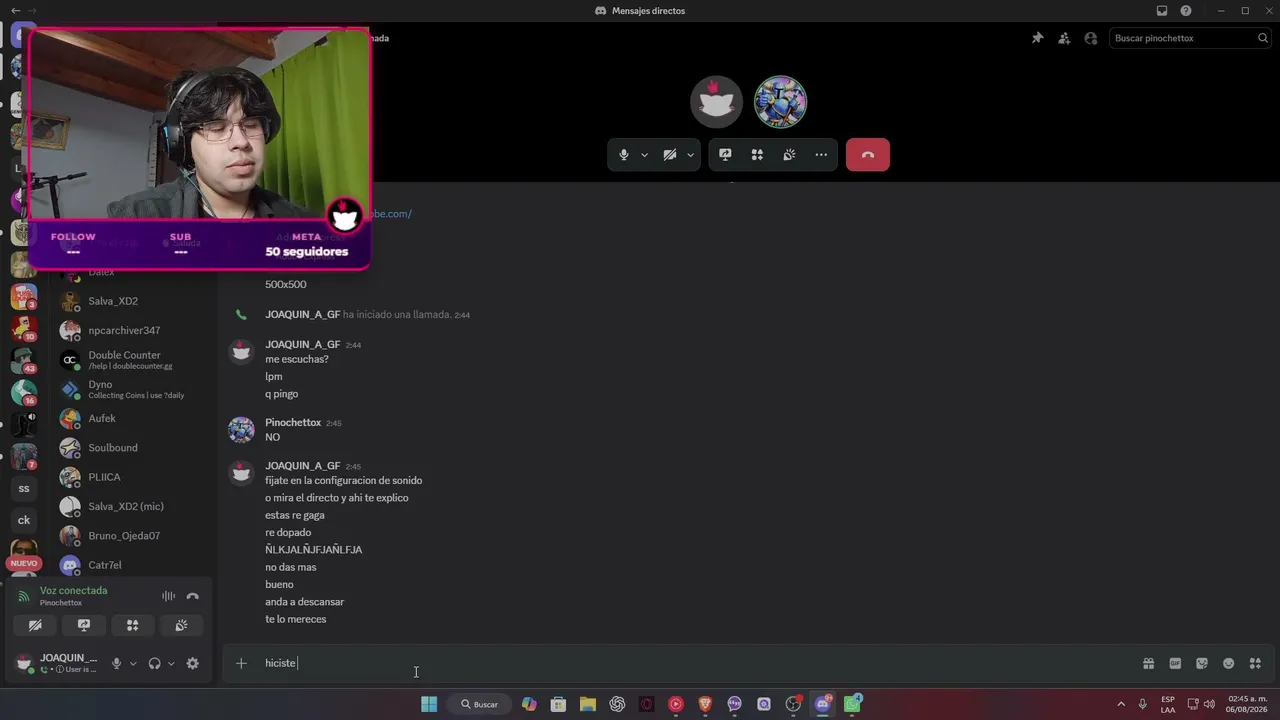The height and width of the screenshot is (720, 1280).
Task: Open the clock and date panel
Action: tap(1247, 704)
